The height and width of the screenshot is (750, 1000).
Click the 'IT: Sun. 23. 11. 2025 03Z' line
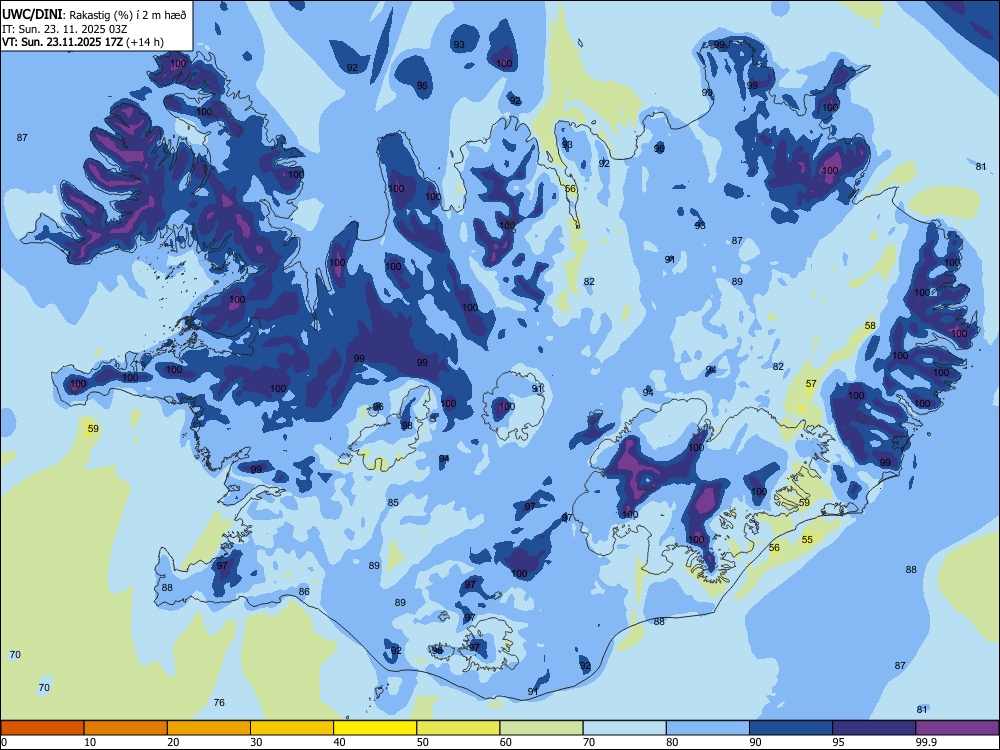[66, 29]
